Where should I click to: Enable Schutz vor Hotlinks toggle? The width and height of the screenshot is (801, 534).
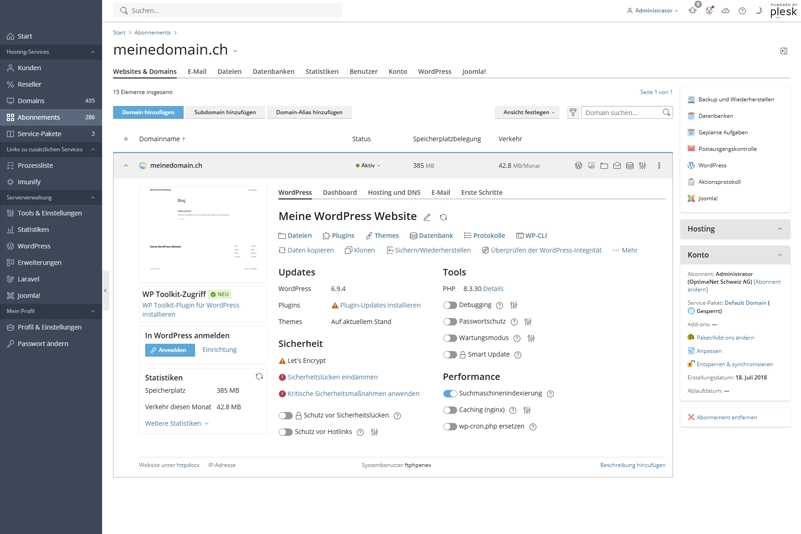point(285,432)
